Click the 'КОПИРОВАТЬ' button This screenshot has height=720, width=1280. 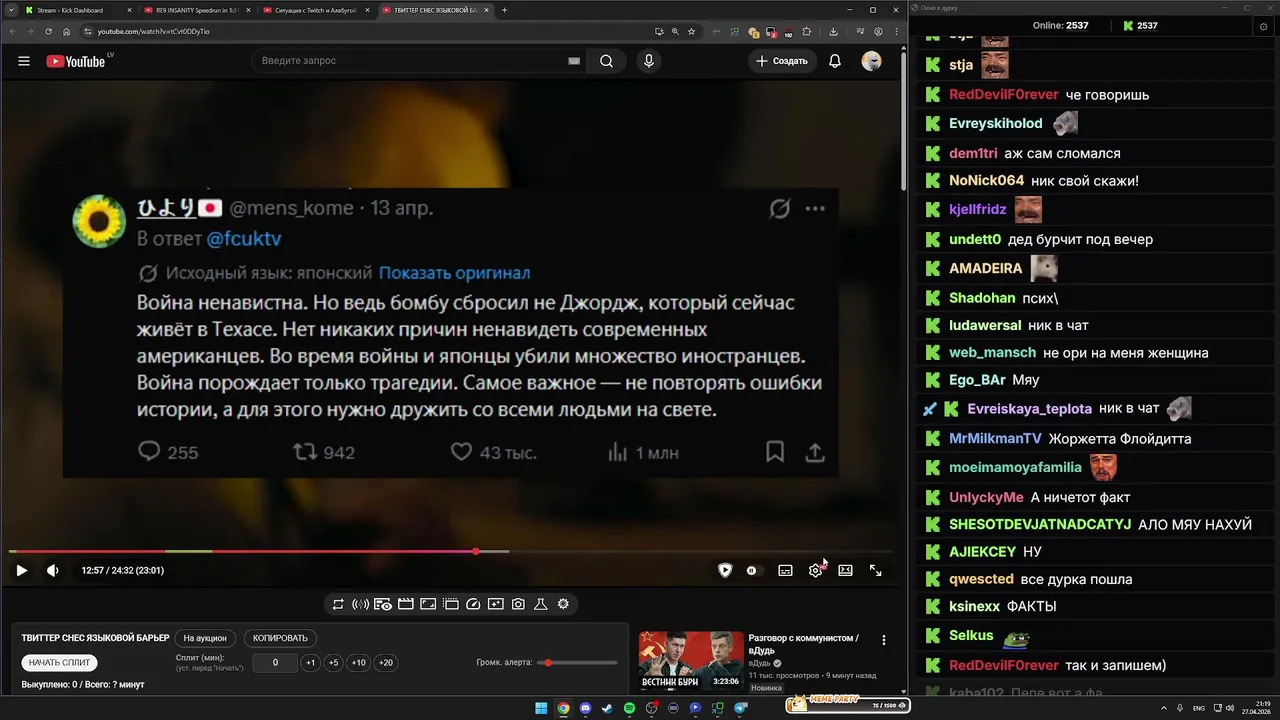point(281,638)
